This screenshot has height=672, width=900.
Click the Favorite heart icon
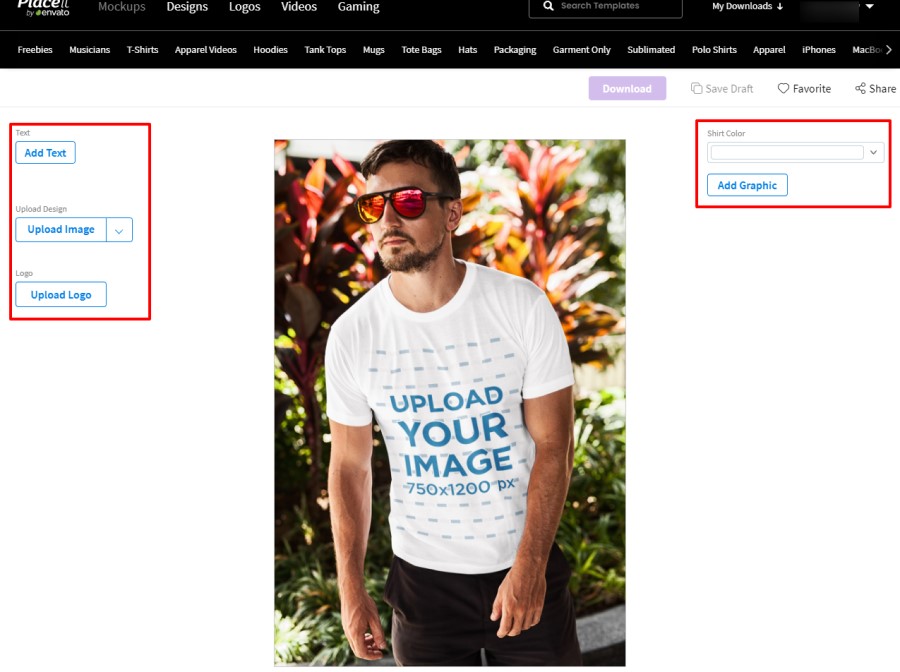point(783,88)
